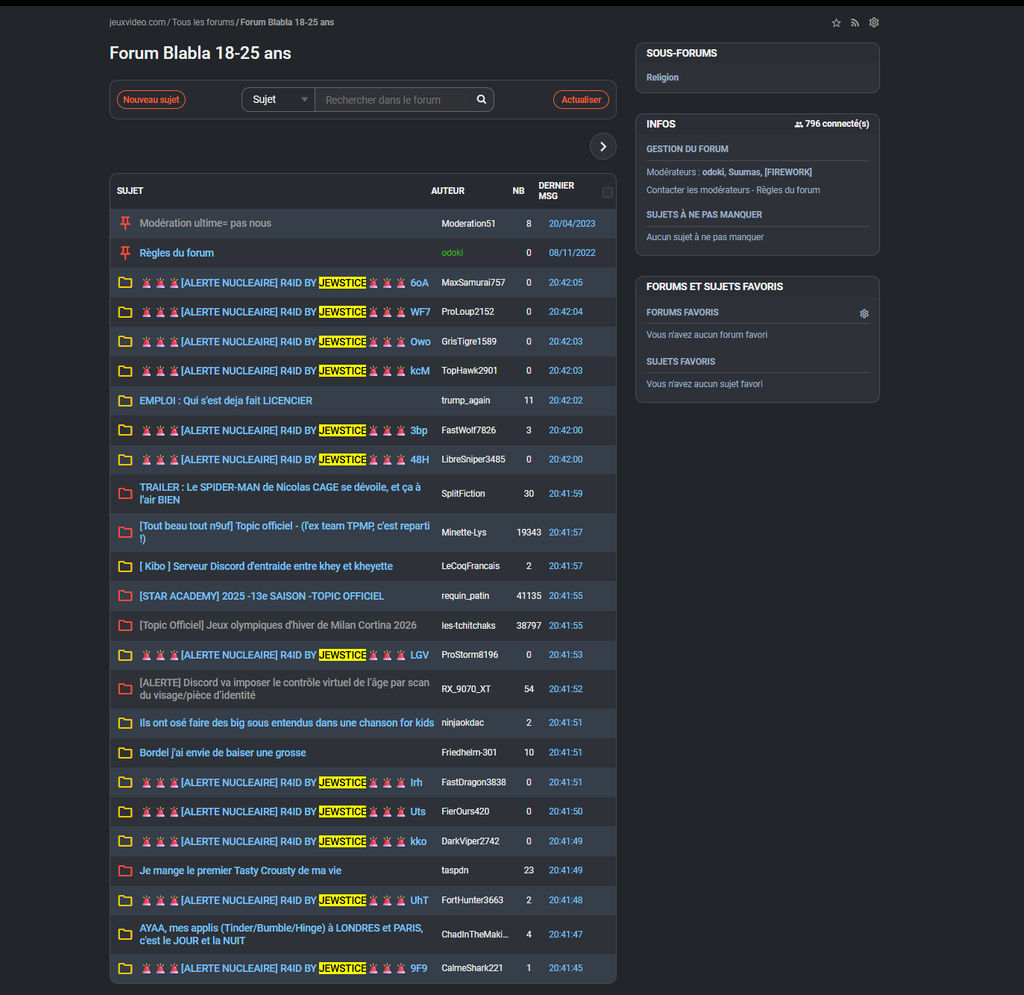Go to jeuxvideo.com breadcrumb home
The width and height of the screenshot is (1024, 995).
[137, 22]
